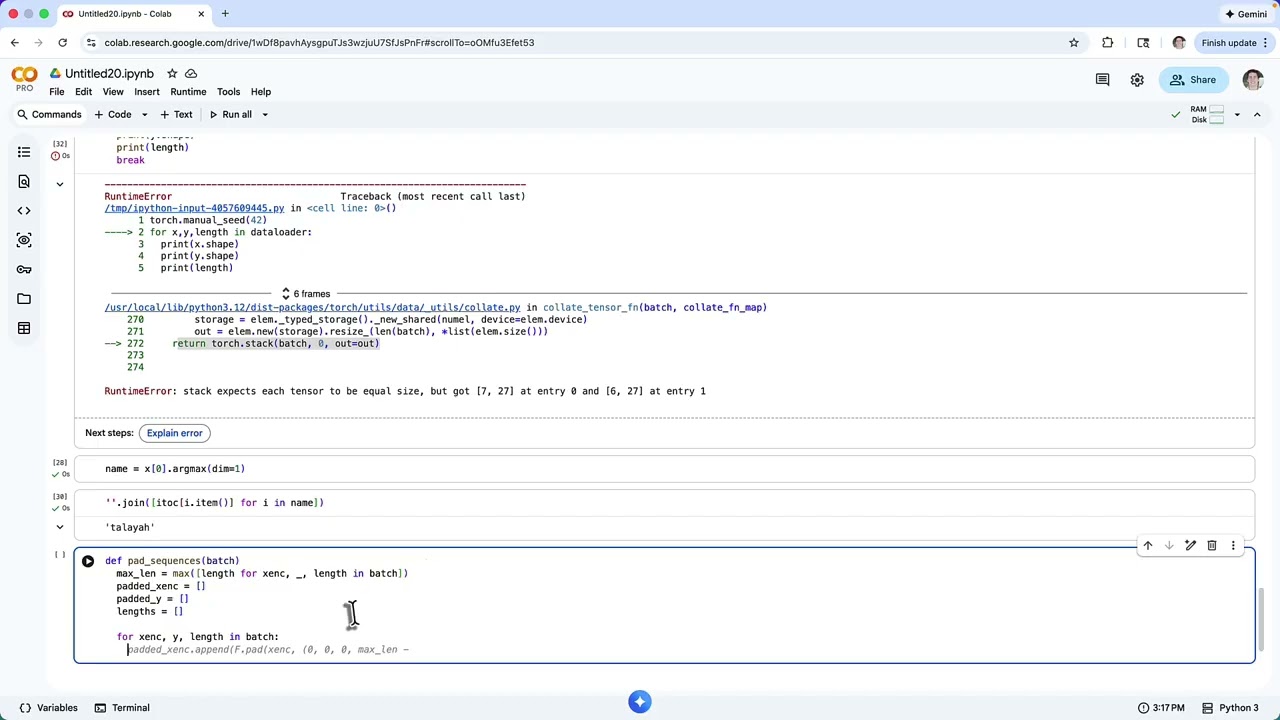Click the notebook vertical scrollbar
The width and height of the screenshot is (1280, 720).
tap(1263, 618)
